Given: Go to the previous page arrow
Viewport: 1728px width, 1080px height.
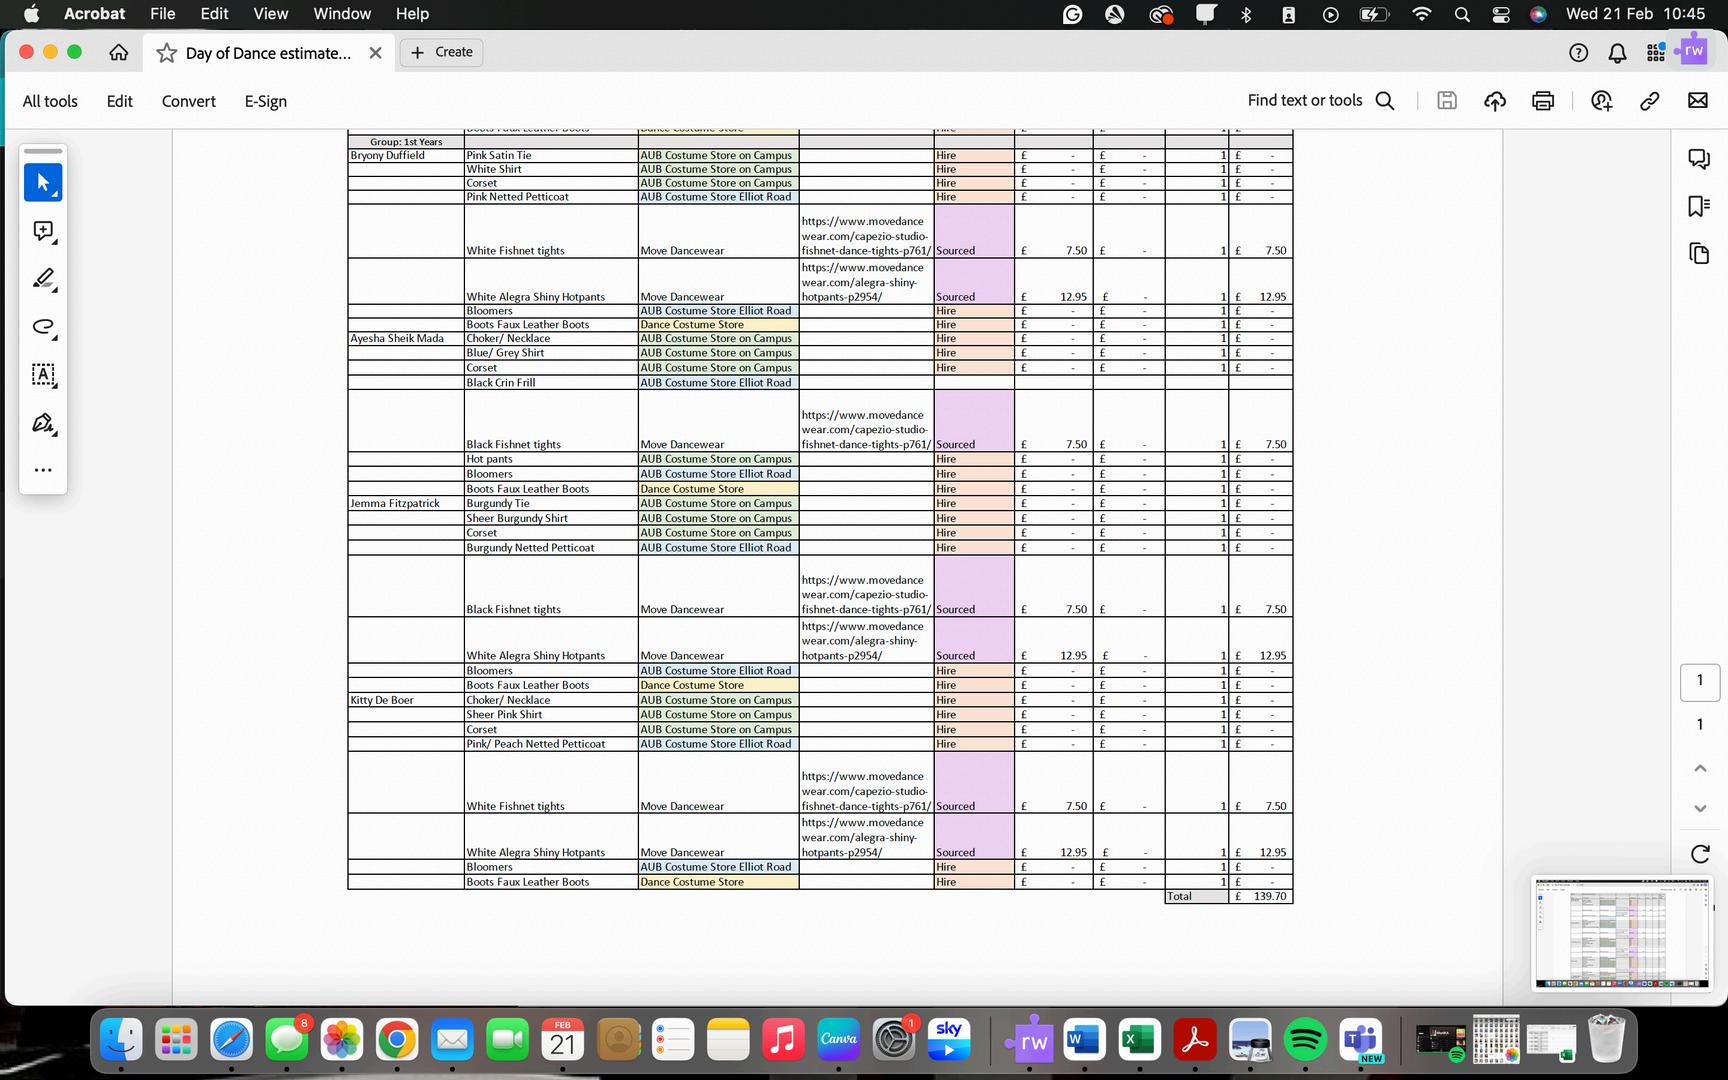Looking at the screenshot, I should [x=1700, y=768].
